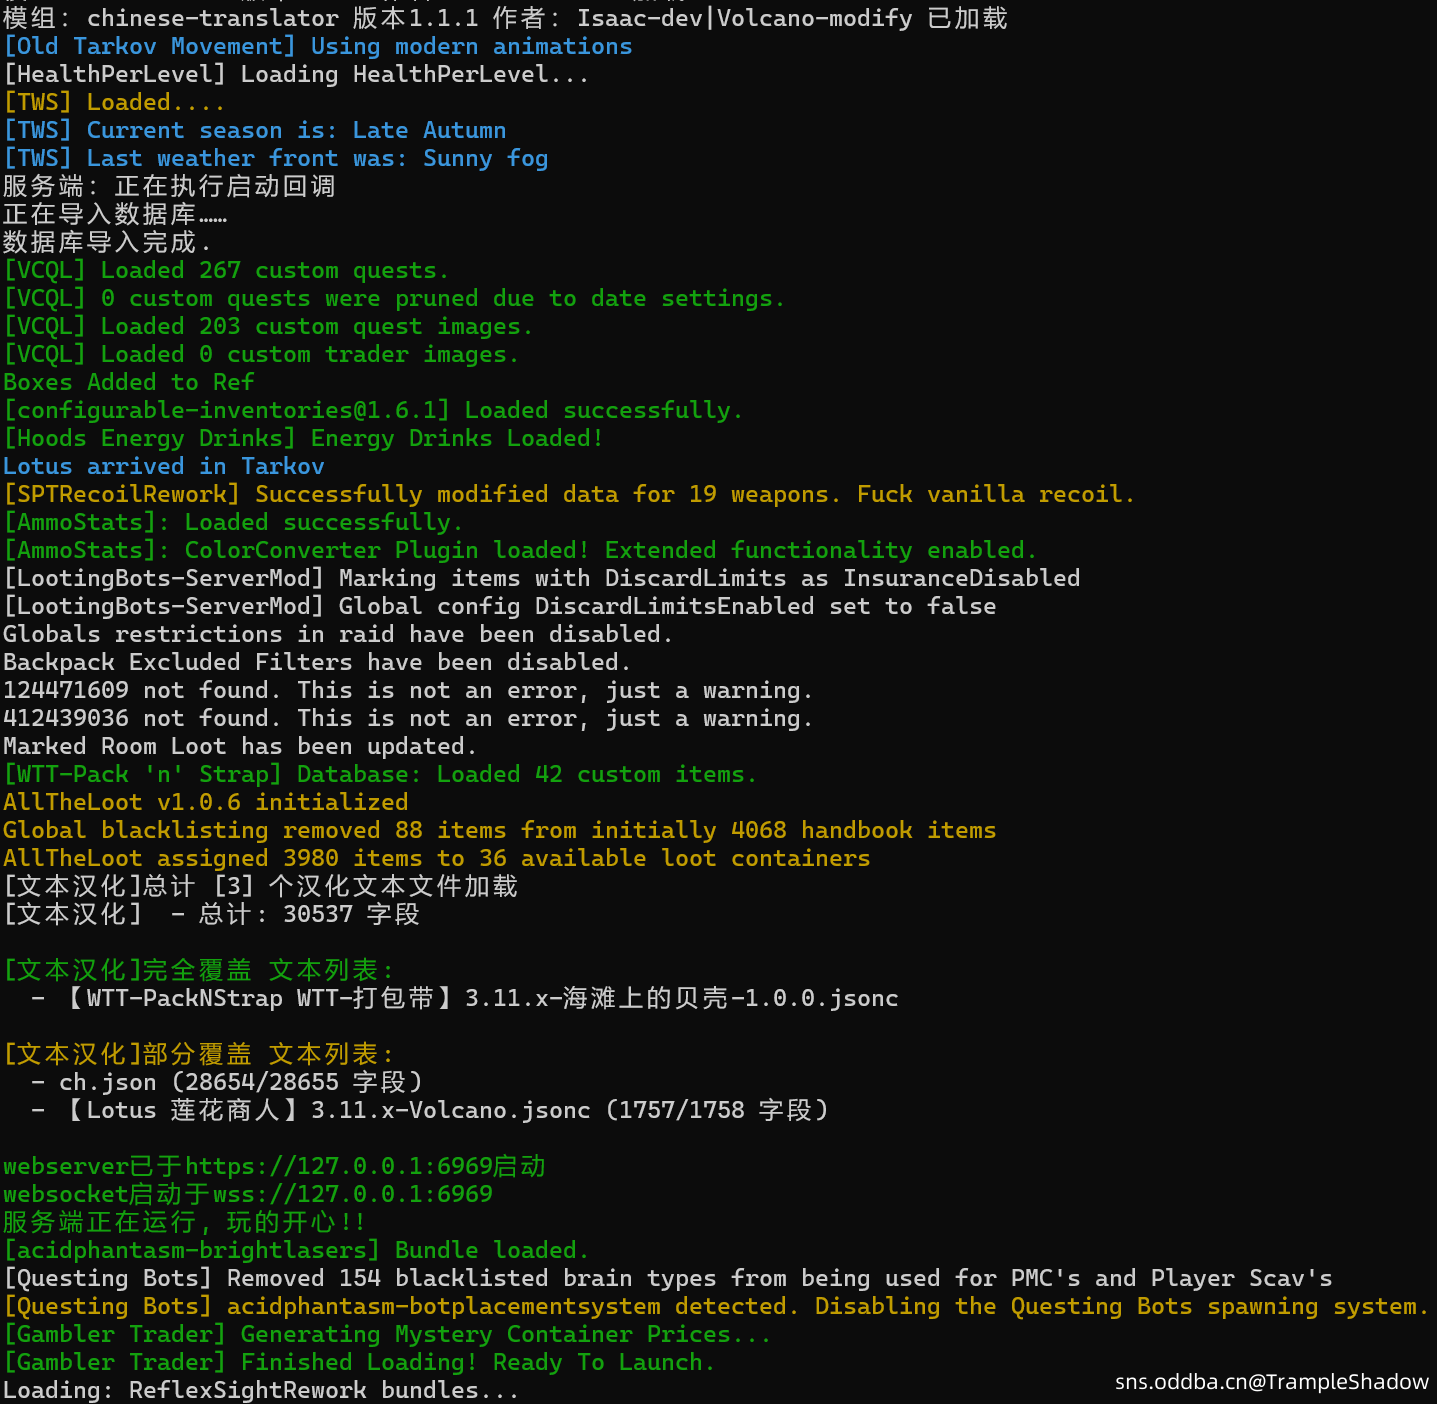Click the '服务端正在运行, 玩的开心!!' line
This screenshot has width=1437, height=1404.
point(185,1223)
